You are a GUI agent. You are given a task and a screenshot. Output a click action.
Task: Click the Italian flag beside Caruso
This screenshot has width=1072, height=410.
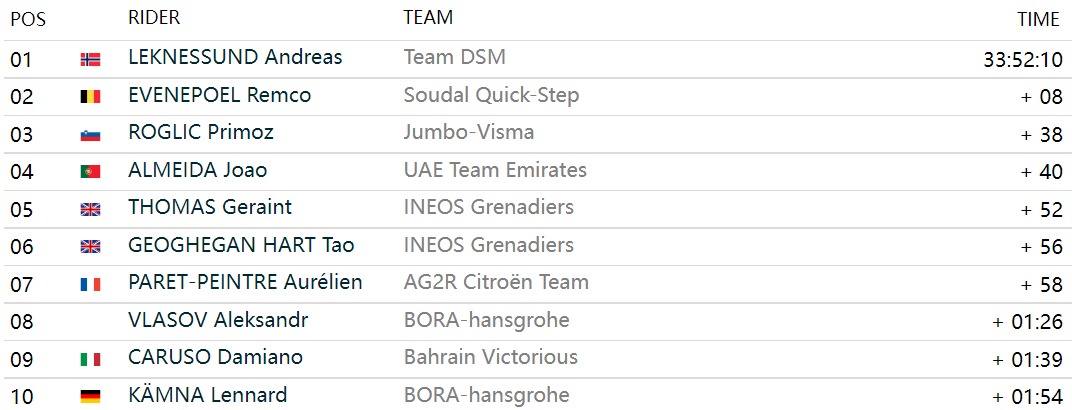(90, 359)
